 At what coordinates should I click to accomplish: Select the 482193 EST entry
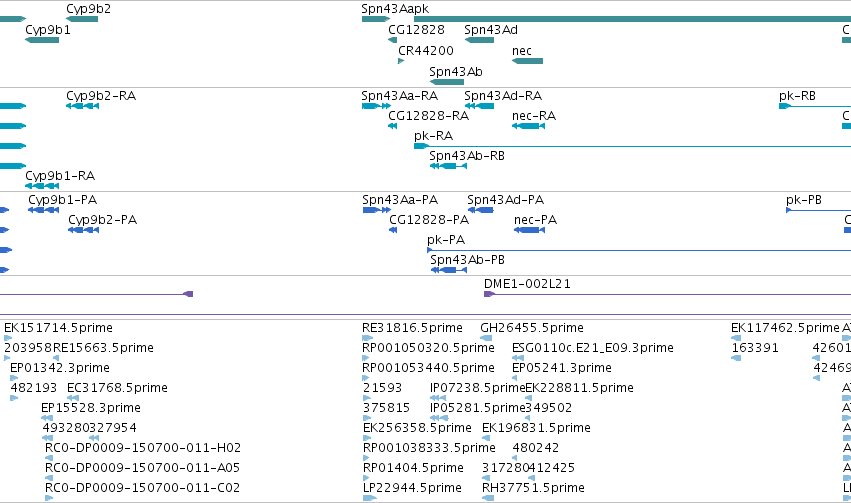click(x=14, y=398)
